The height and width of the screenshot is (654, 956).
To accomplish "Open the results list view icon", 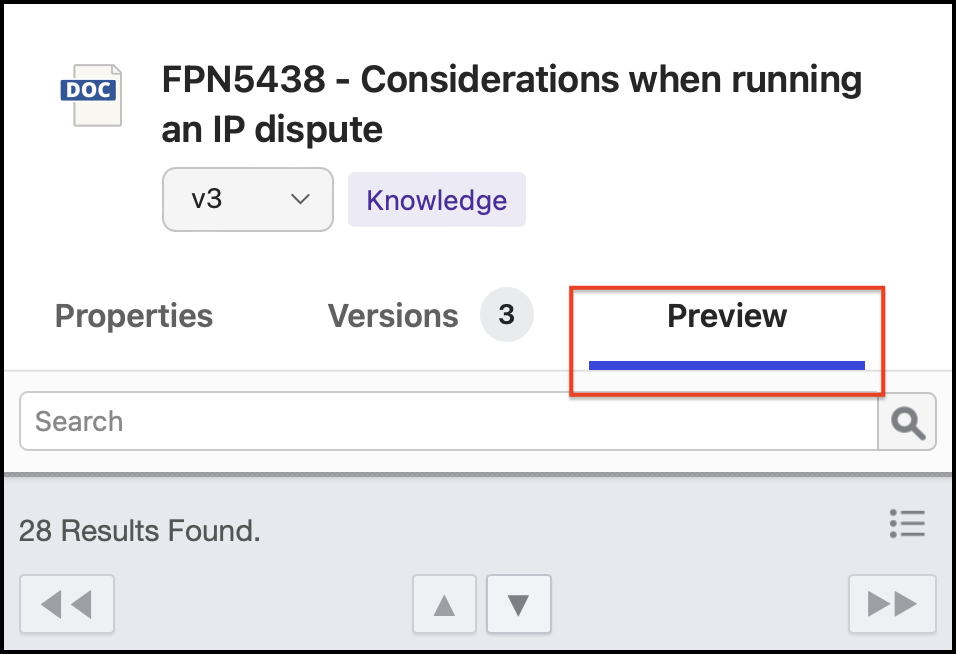I will pos(907,523).
